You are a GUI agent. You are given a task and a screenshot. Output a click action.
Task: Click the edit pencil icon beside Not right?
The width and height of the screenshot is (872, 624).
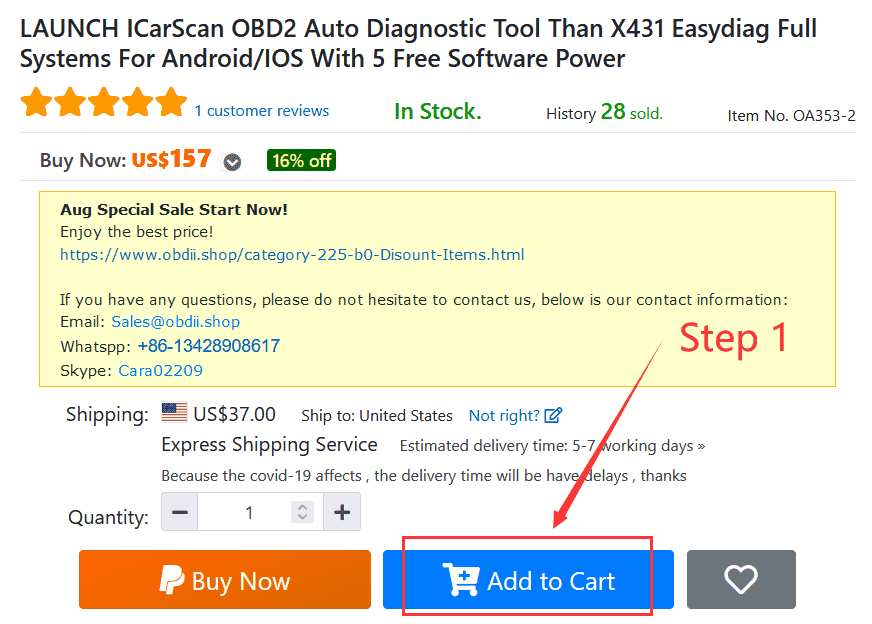point(553,415)
